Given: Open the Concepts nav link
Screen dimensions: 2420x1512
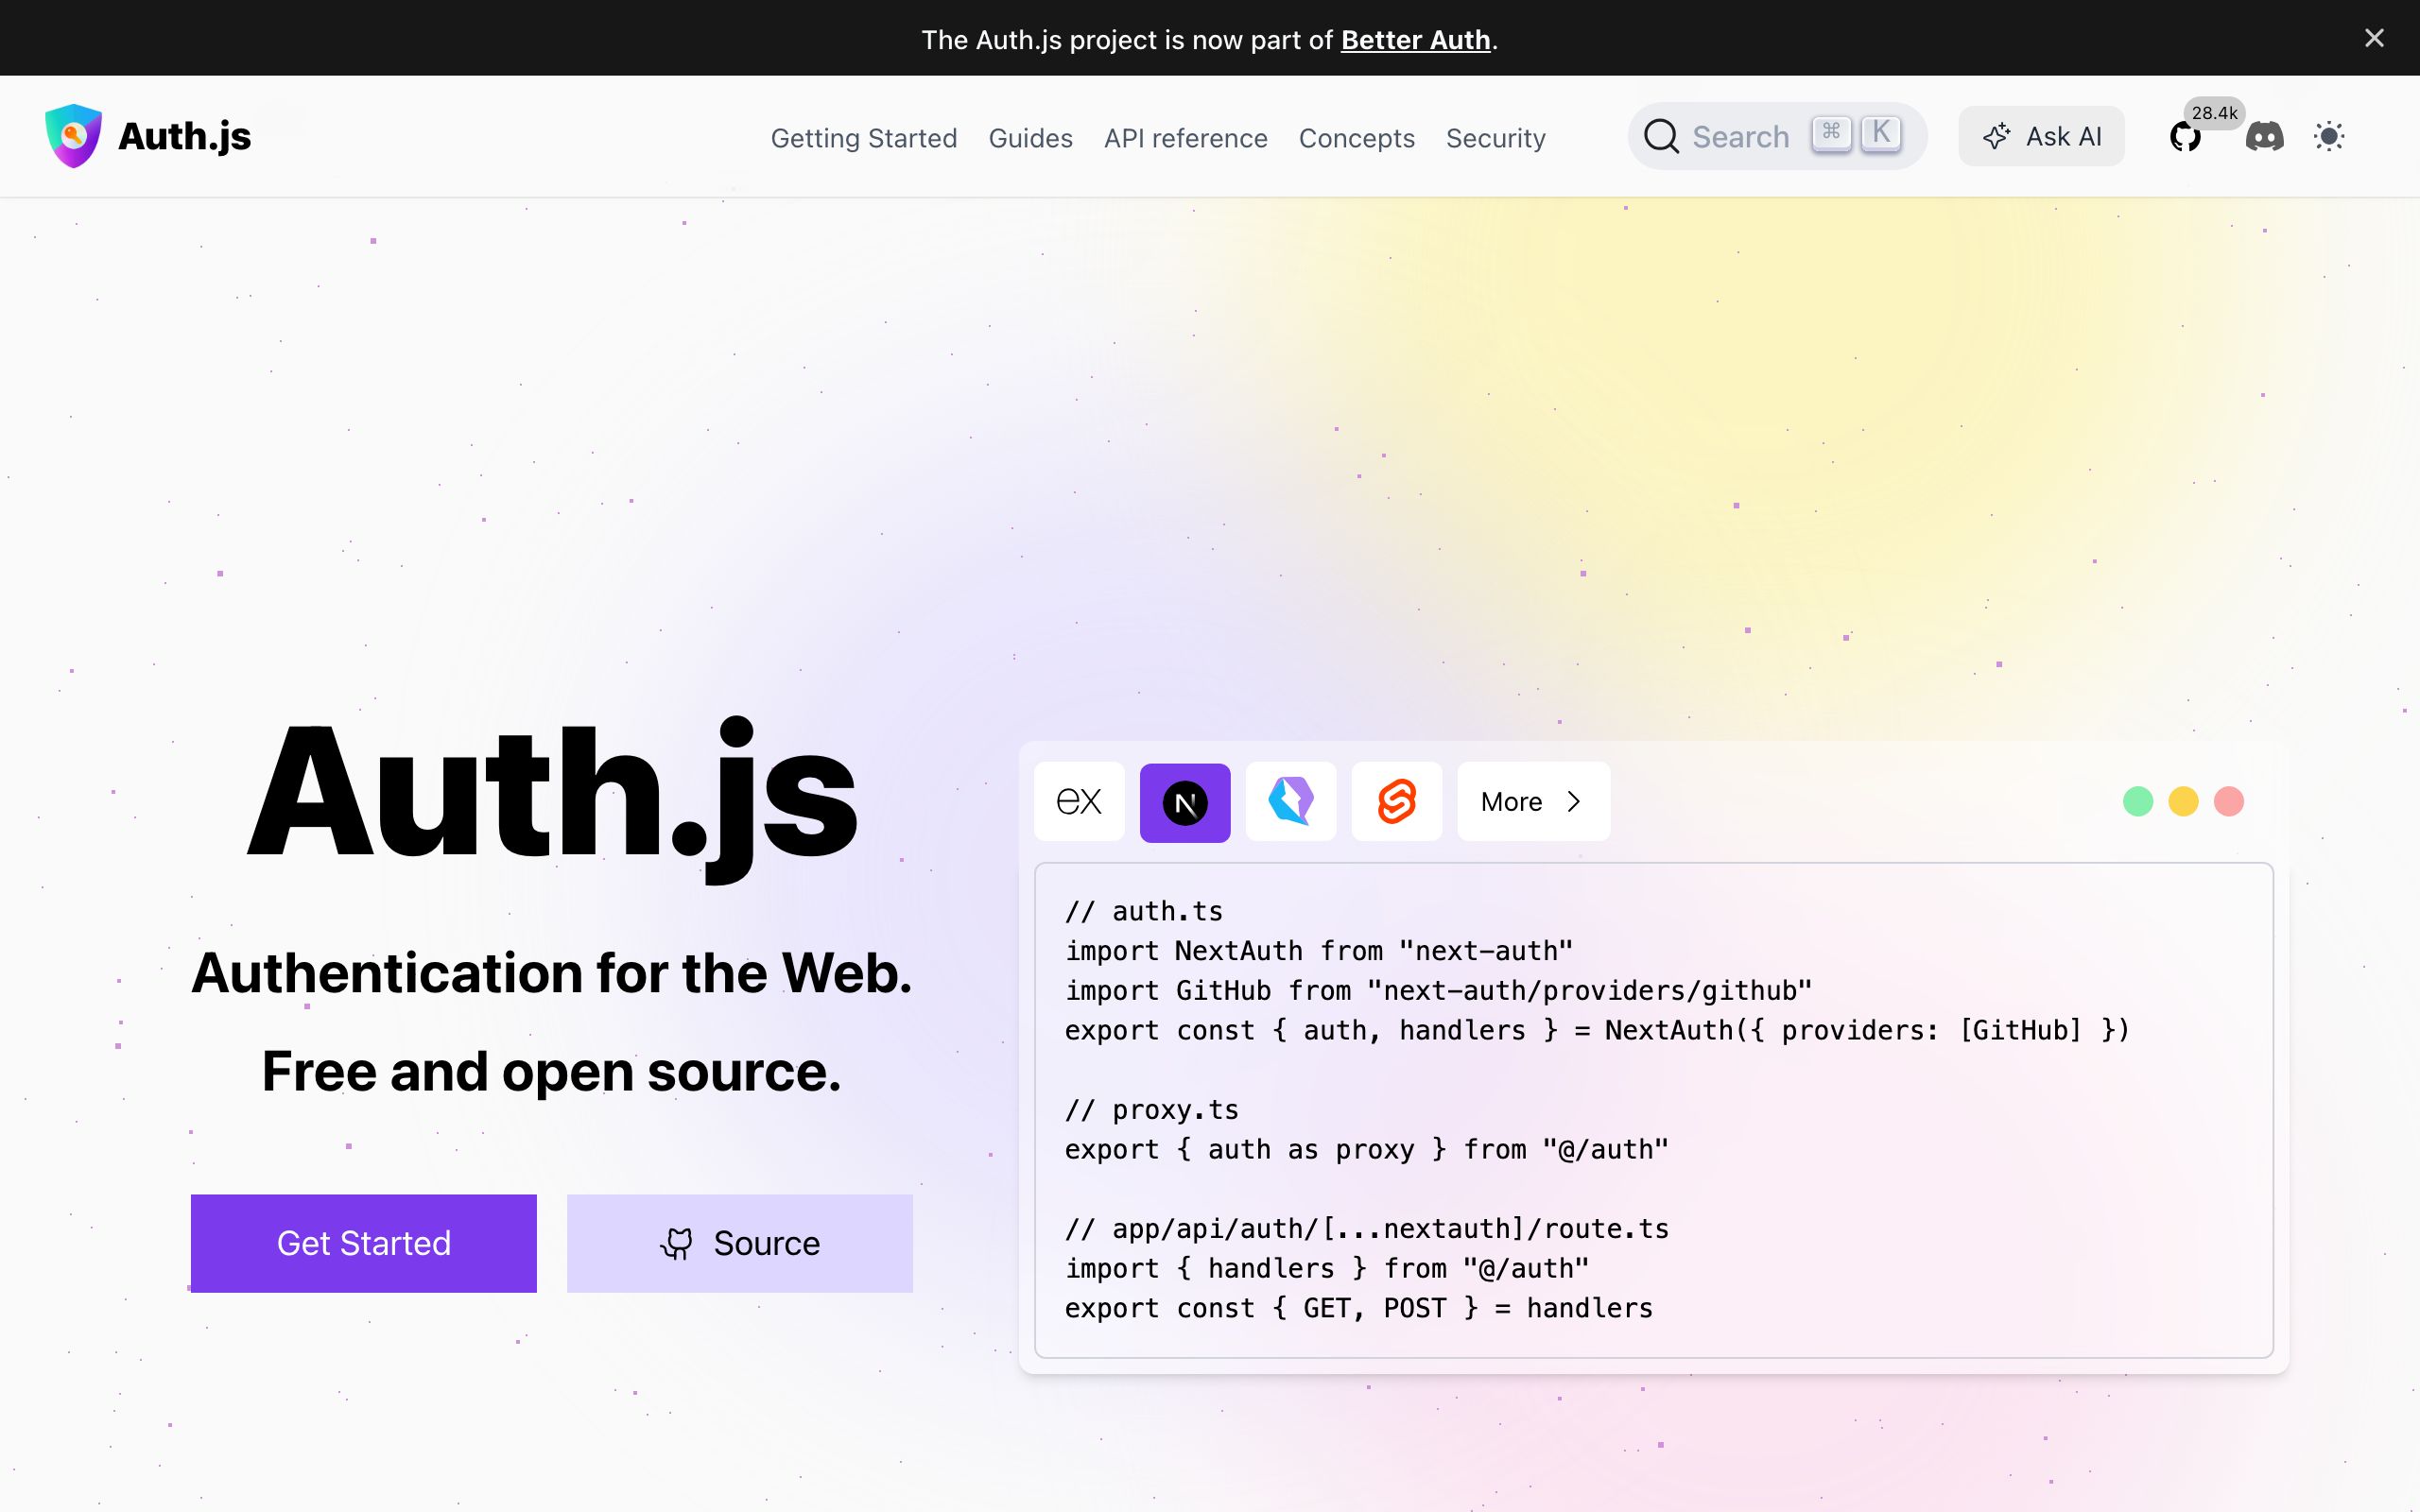Looking at the screenshot, I should (x=1356, y=138).
